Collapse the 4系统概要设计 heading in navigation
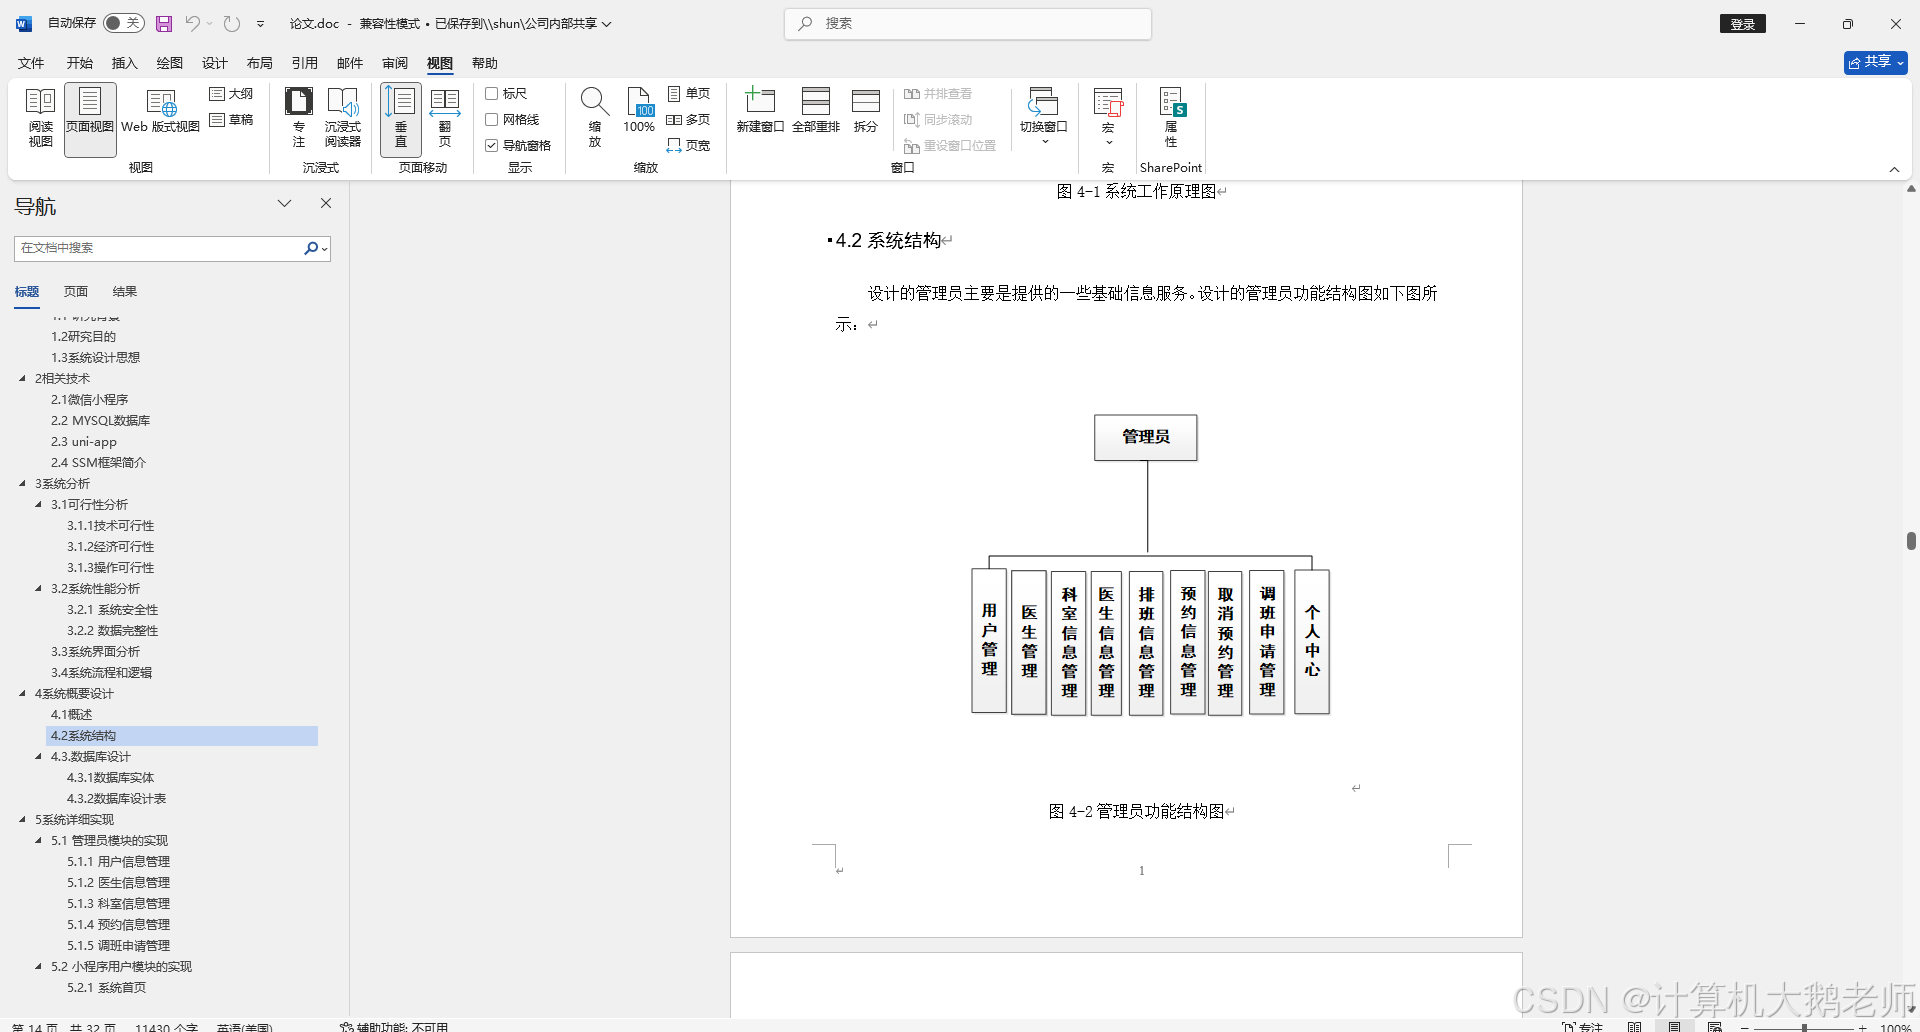The width and height of the screenshot is (1920, 1032). coord(24,693)
